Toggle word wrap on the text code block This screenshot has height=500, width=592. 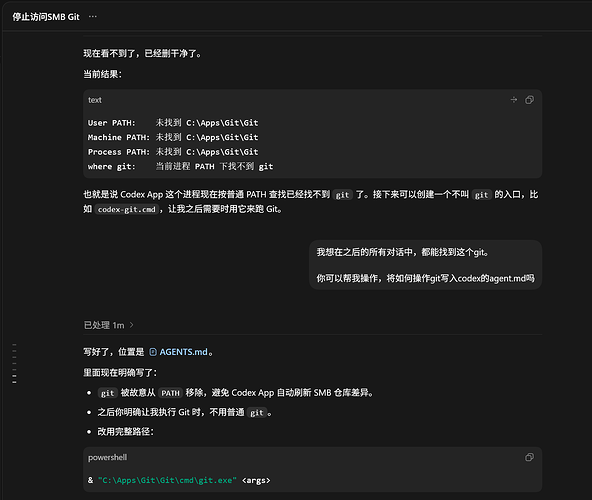point(514,100)
